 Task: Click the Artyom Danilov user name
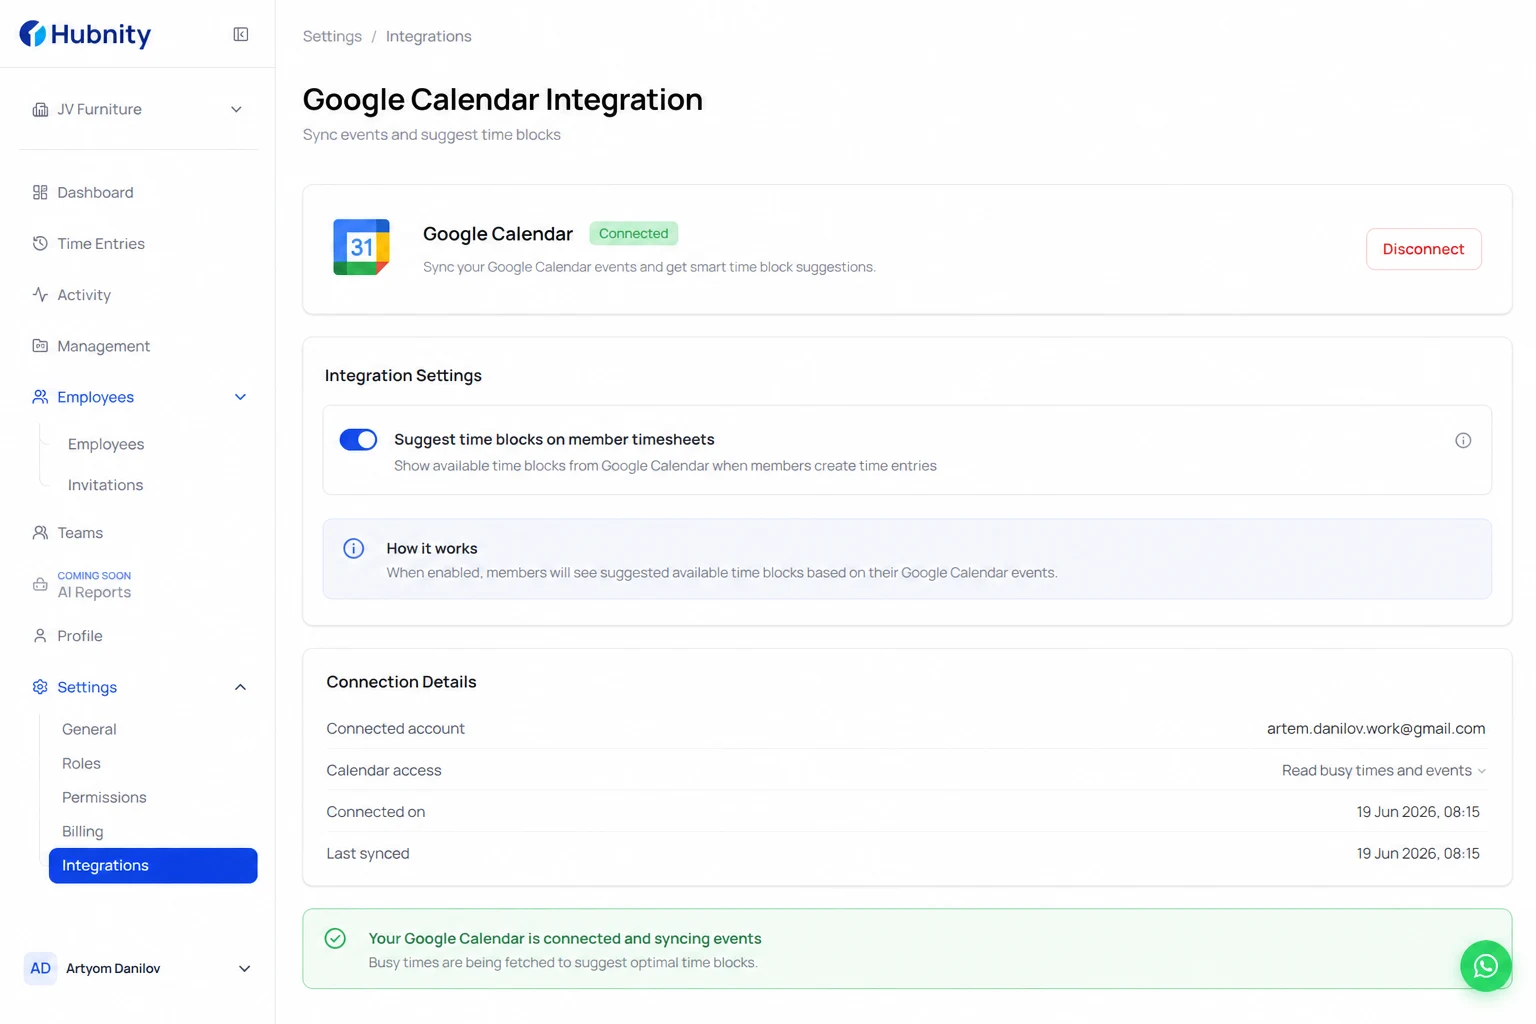[113, 968]
